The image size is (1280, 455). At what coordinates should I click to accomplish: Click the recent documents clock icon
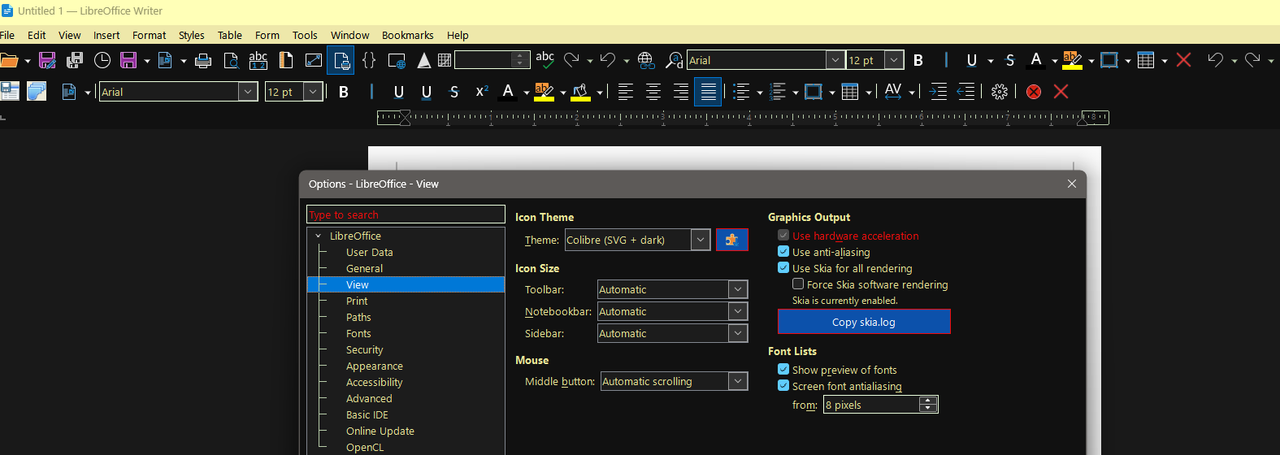pos(102,61)
